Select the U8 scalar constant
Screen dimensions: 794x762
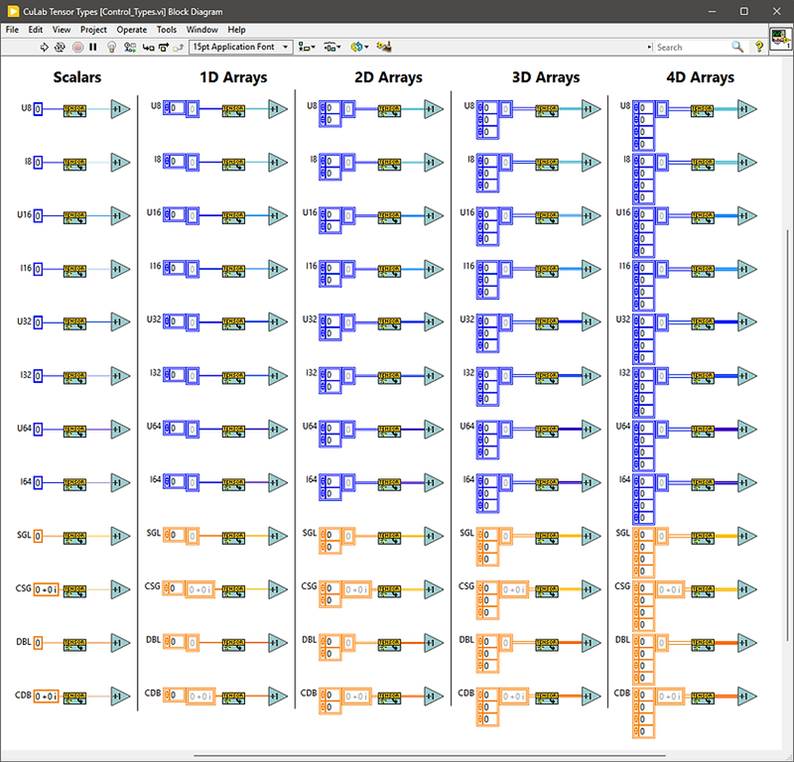(x=38, y=109)
